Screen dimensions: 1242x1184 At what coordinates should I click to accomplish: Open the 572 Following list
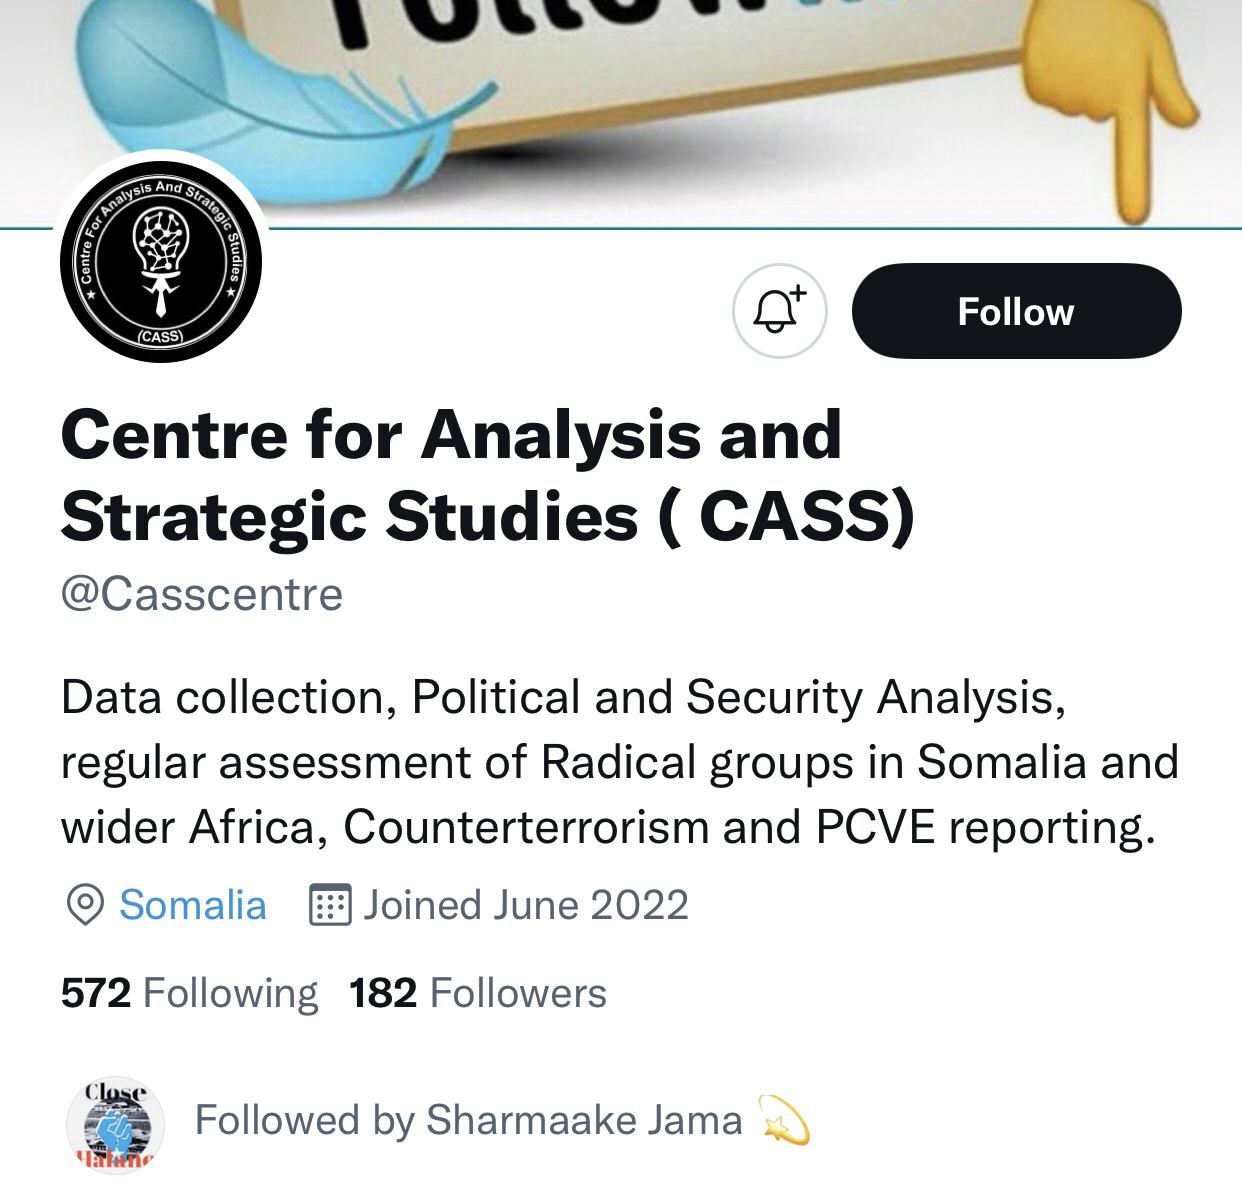(x=189, y=993)
